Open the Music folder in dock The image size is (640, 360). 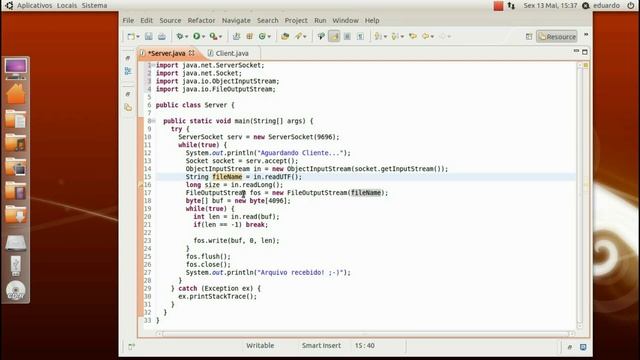[x=16, y=143]
